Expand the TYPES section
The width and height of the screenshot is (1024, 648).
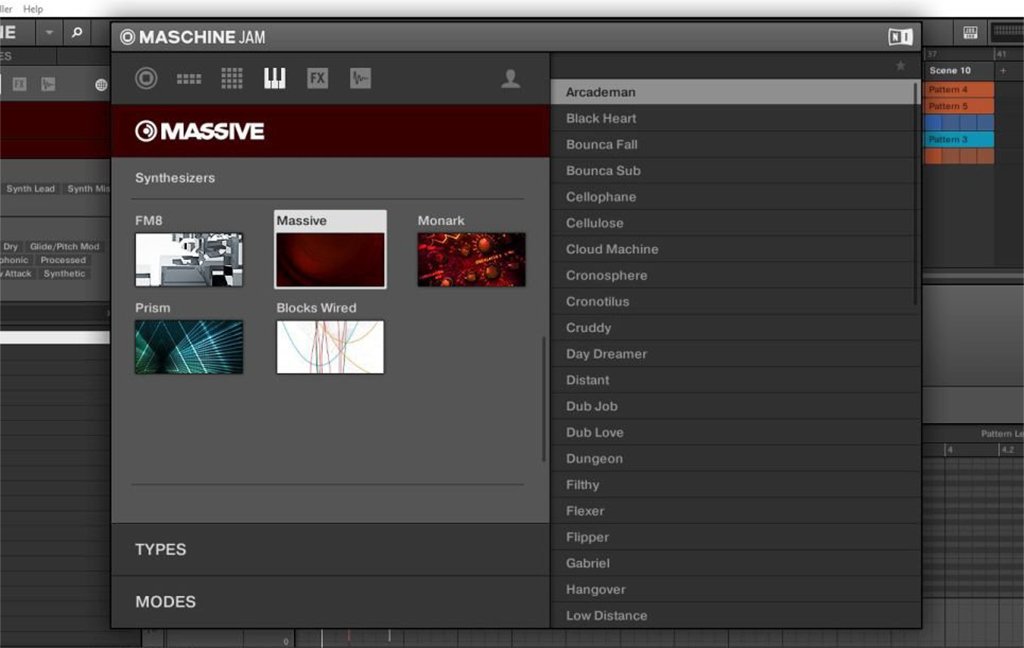click(161, 549)
